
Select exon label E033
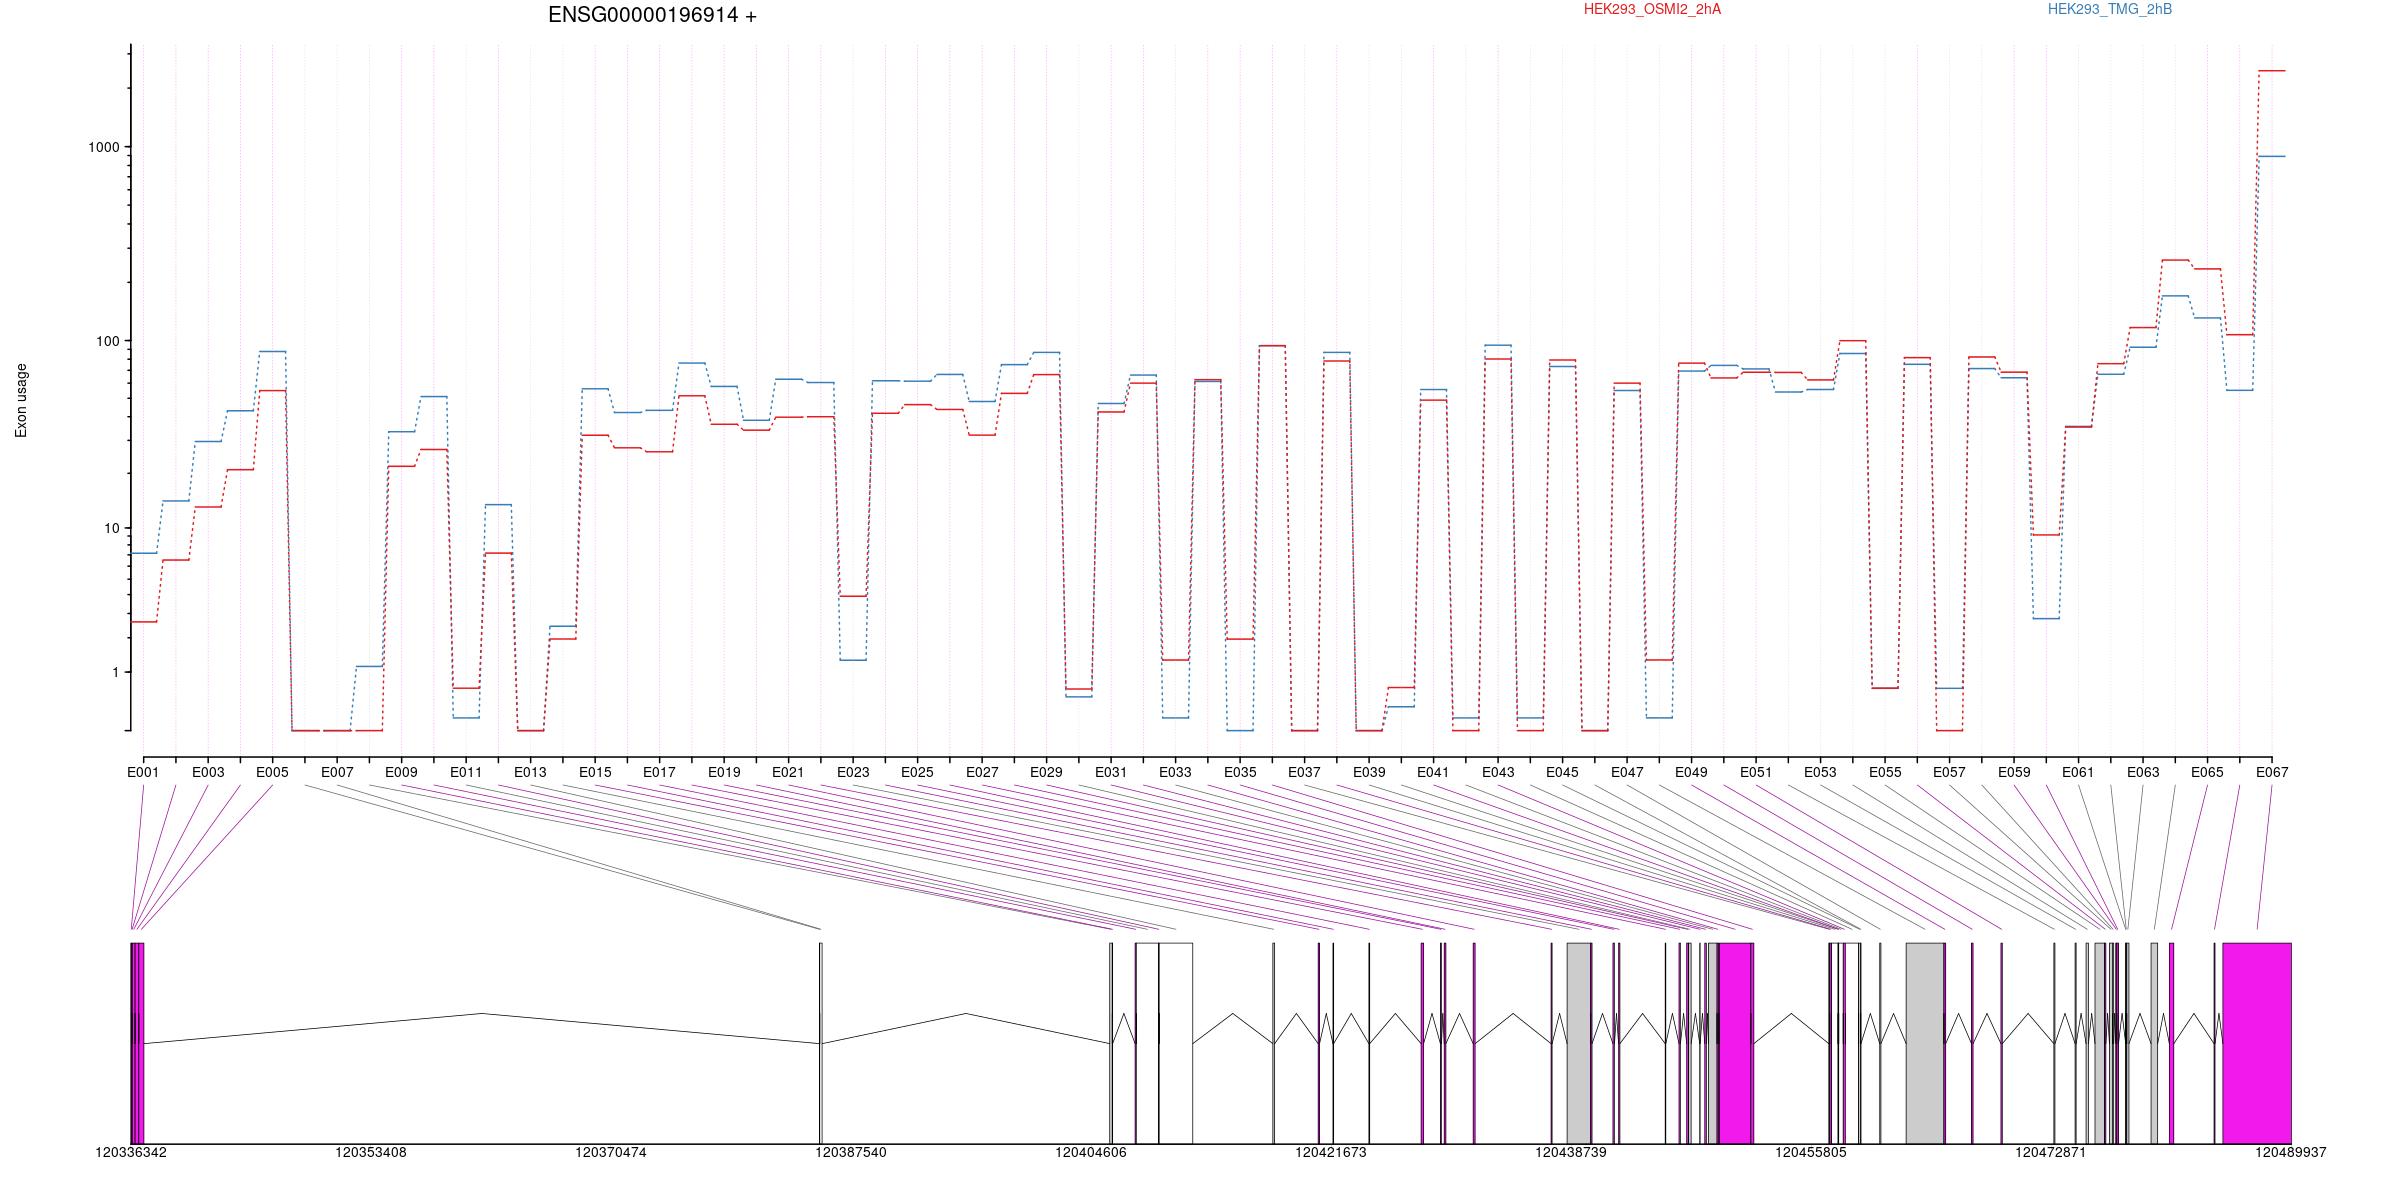coord(1175,772)
